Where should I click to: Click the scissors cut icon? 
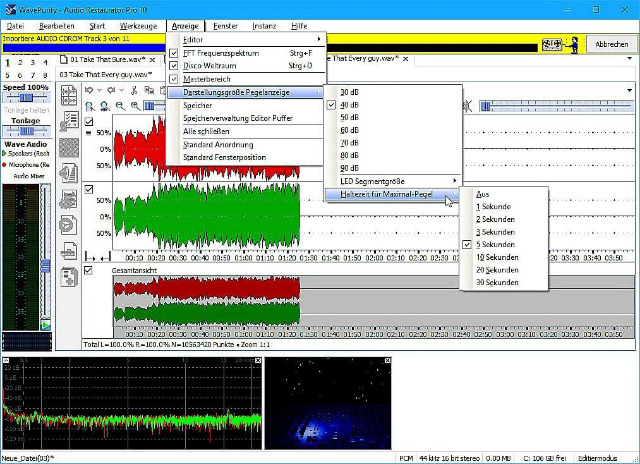click(x=133, y=90)
